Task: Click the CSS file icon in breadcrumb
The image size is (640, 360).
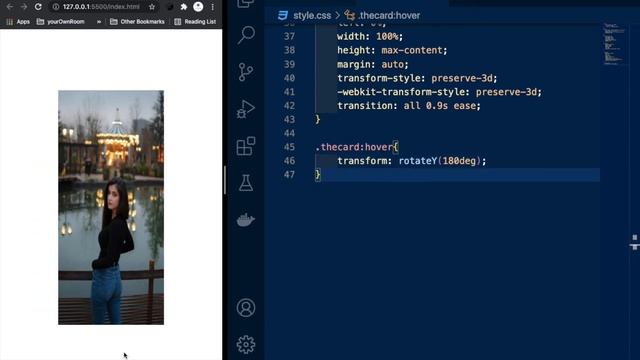Action: click(282, 16)
